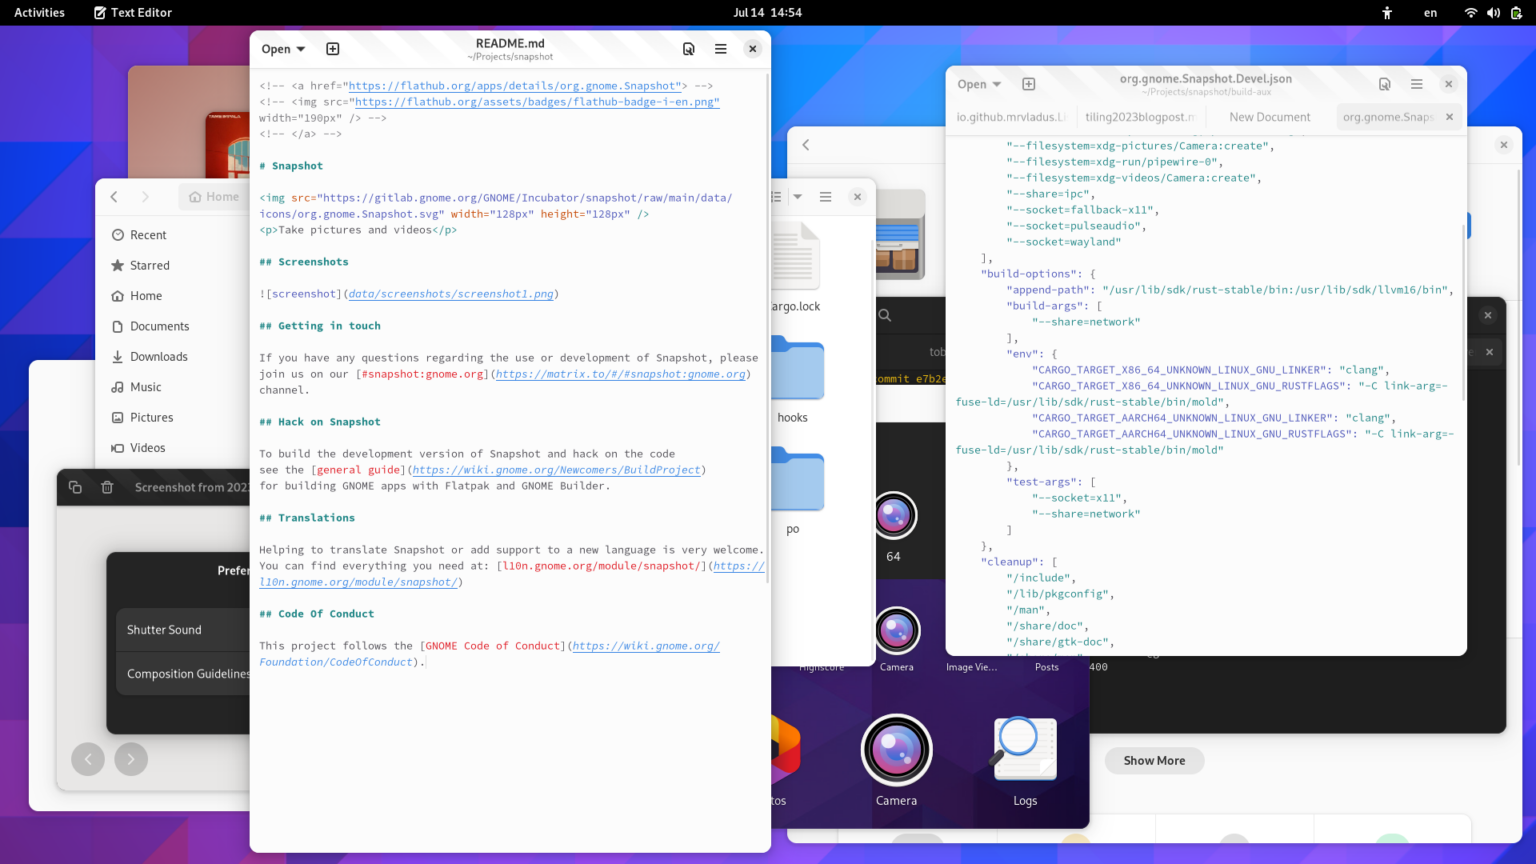1536x864 pixels.
Task: Close the org.gnome.Snaps tab
Action: point(1449,117)
